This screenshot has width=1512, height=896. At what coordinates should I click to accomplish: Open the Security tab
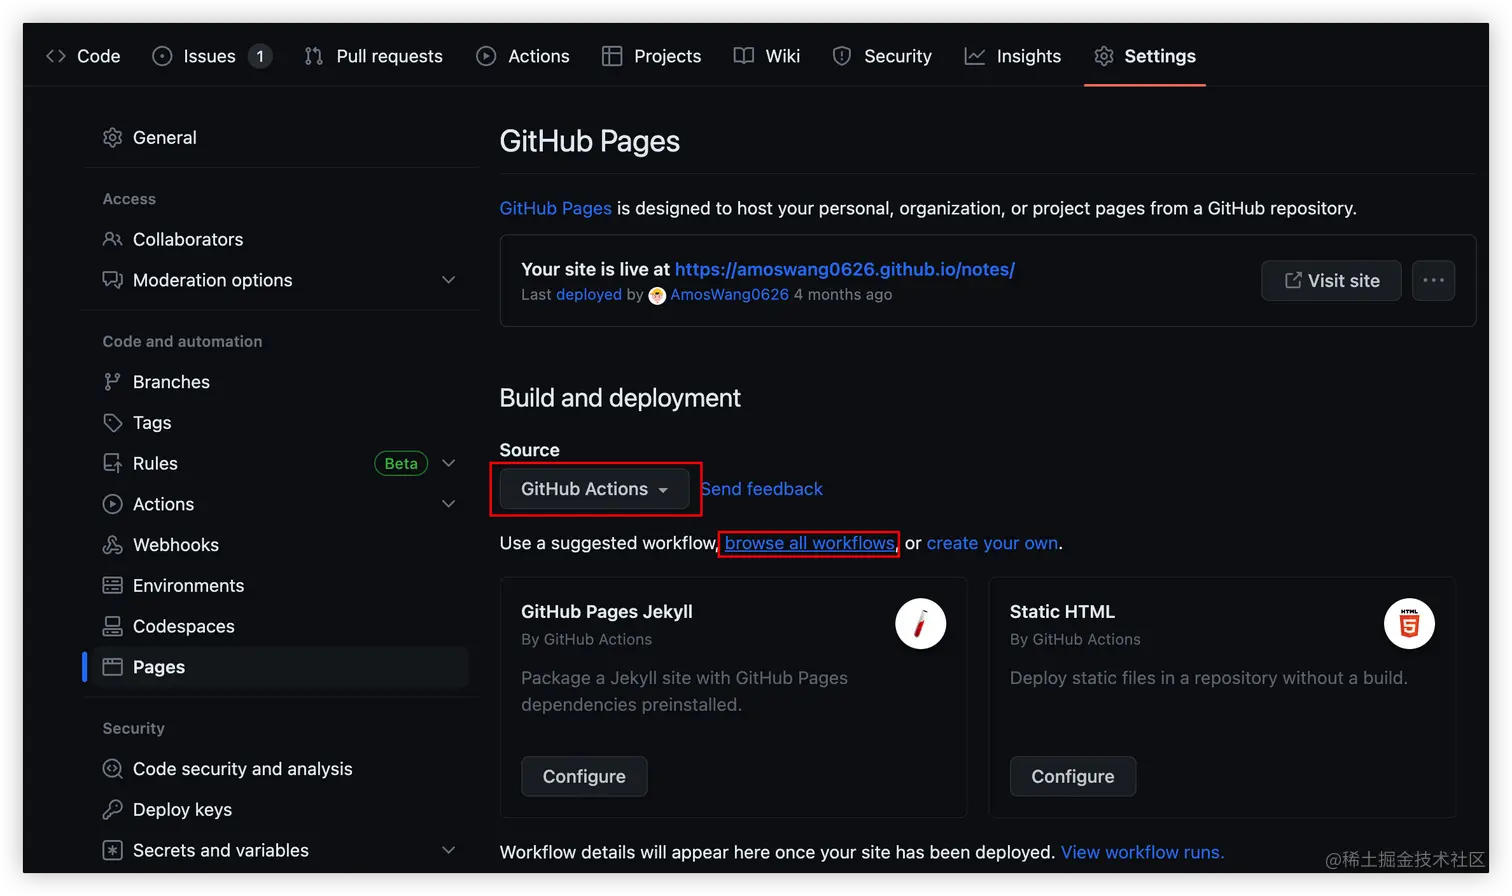pos(882,56)
